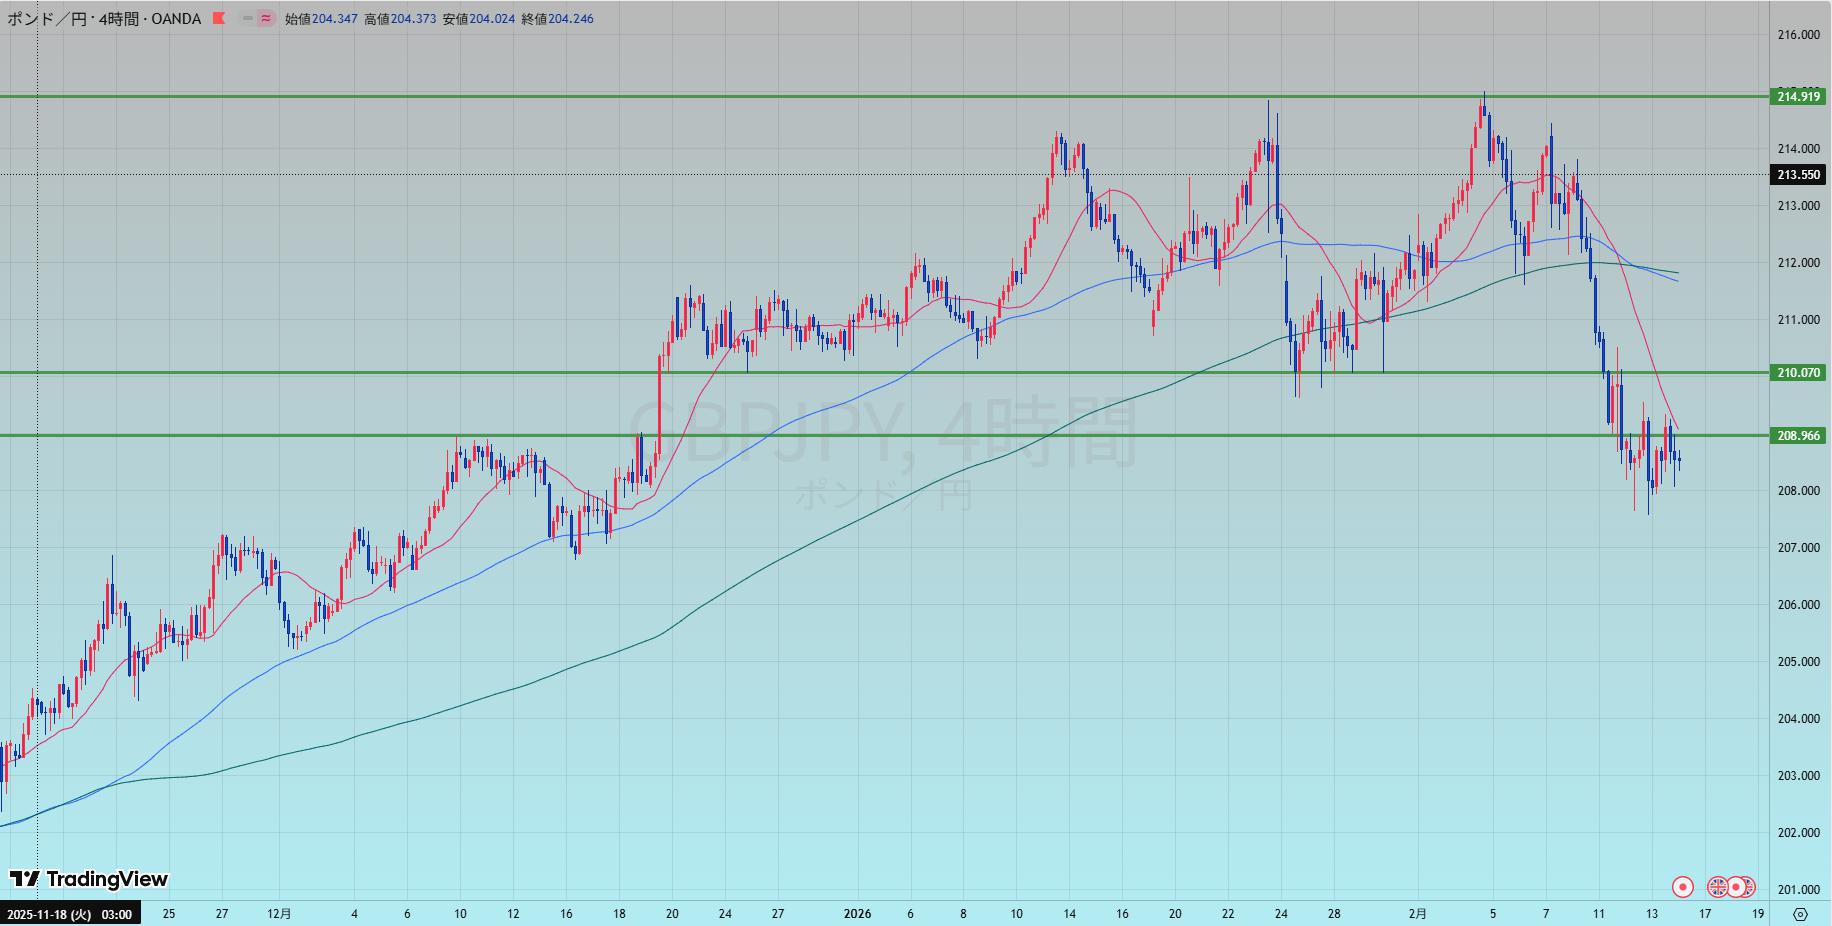The image size is (1832, 926).
Task: Click the 2025-11-18 crosshair date label
Action: click(x=69, y=914)
